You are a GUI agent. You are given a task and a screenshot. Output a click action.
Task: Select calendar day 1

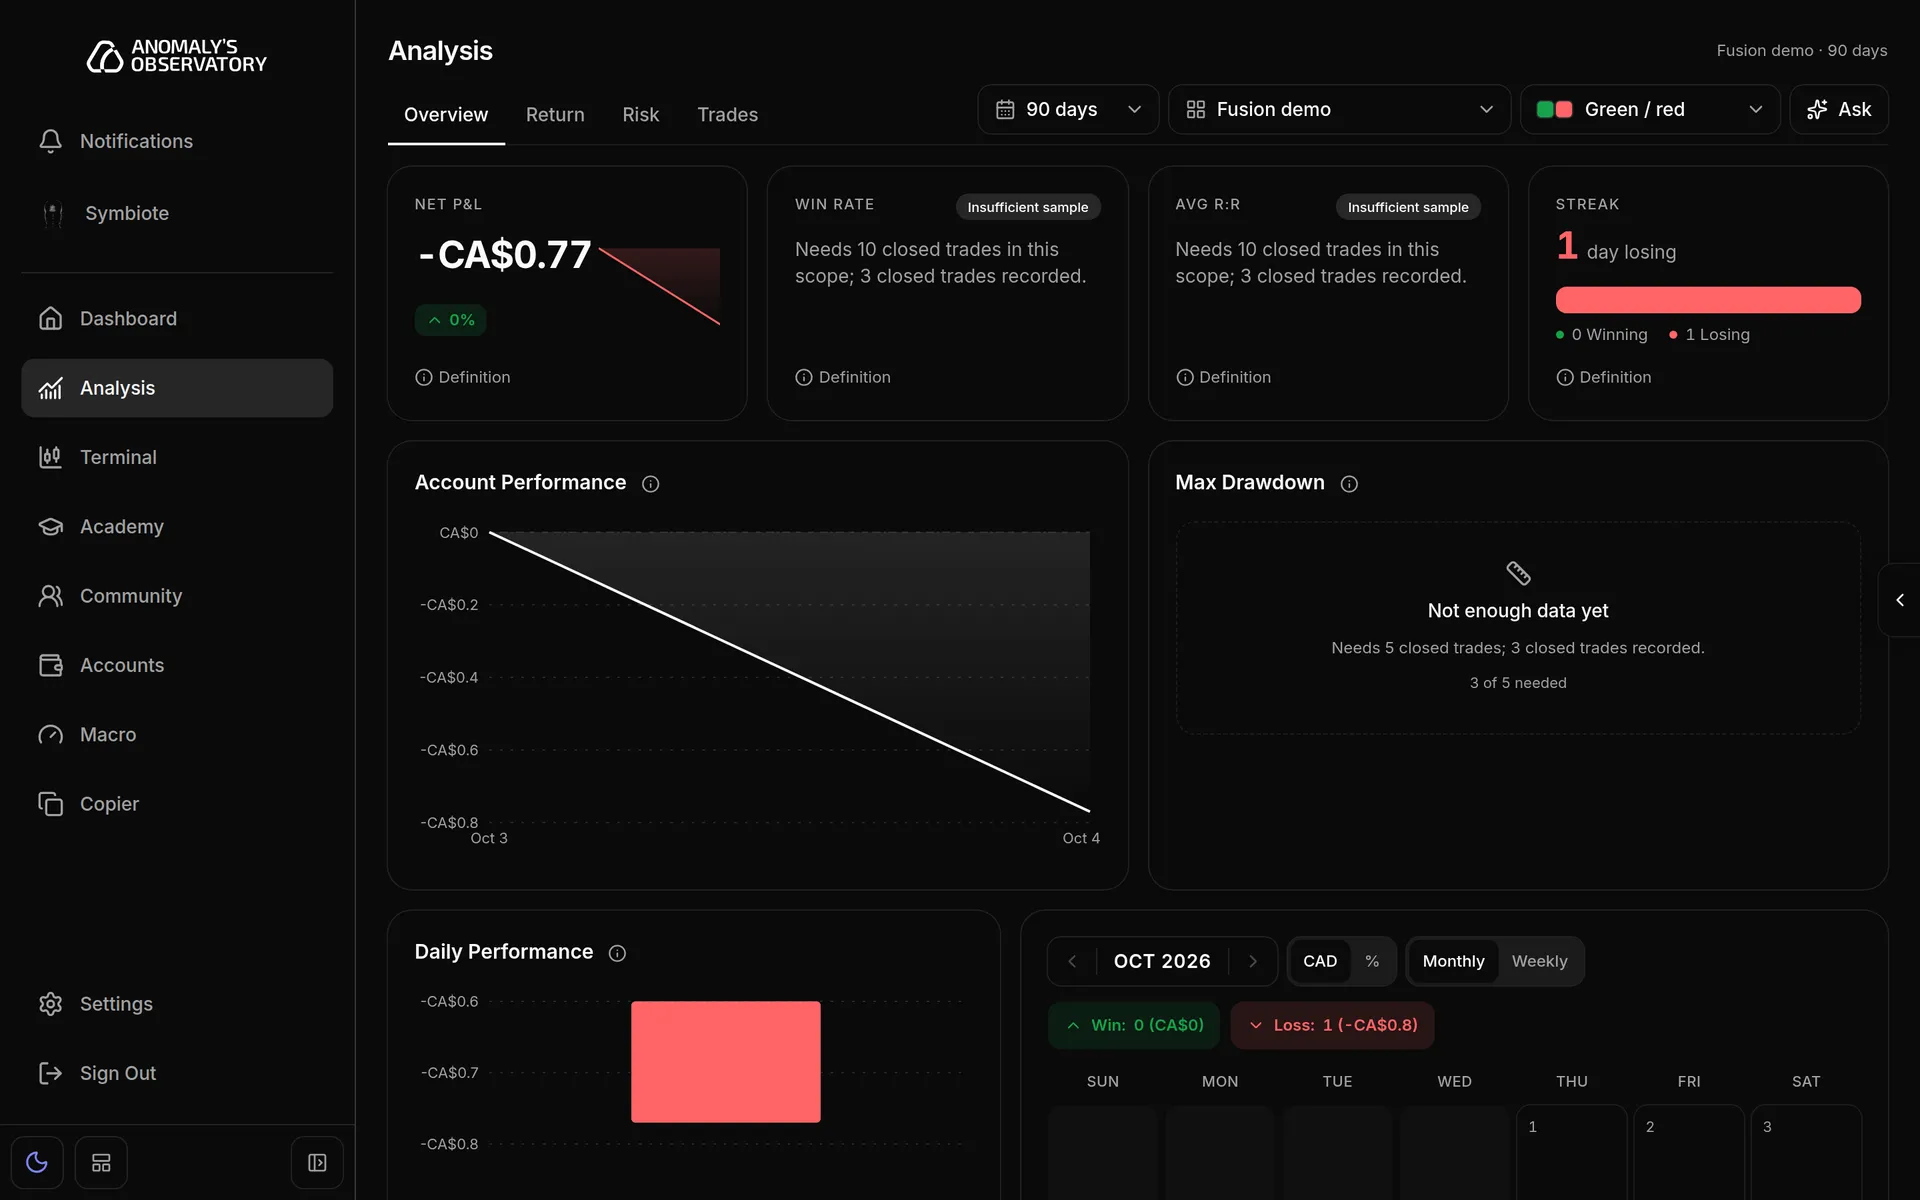coord(1571,1152)
